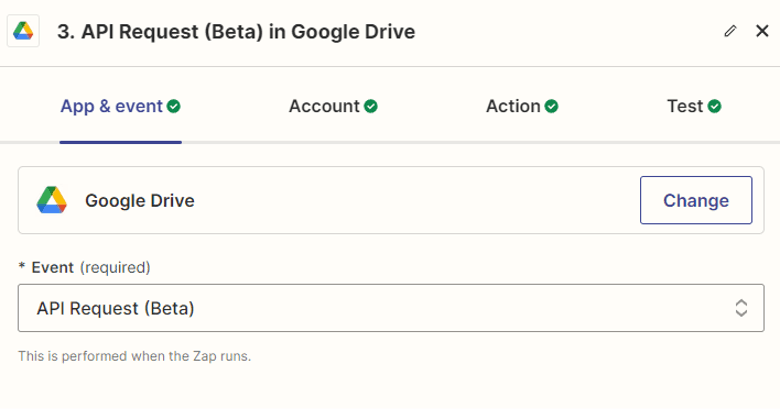The width and height of the screenshot is (780, 410).
Task: Click the green checkmark next to Account
Action: point(371,106)
